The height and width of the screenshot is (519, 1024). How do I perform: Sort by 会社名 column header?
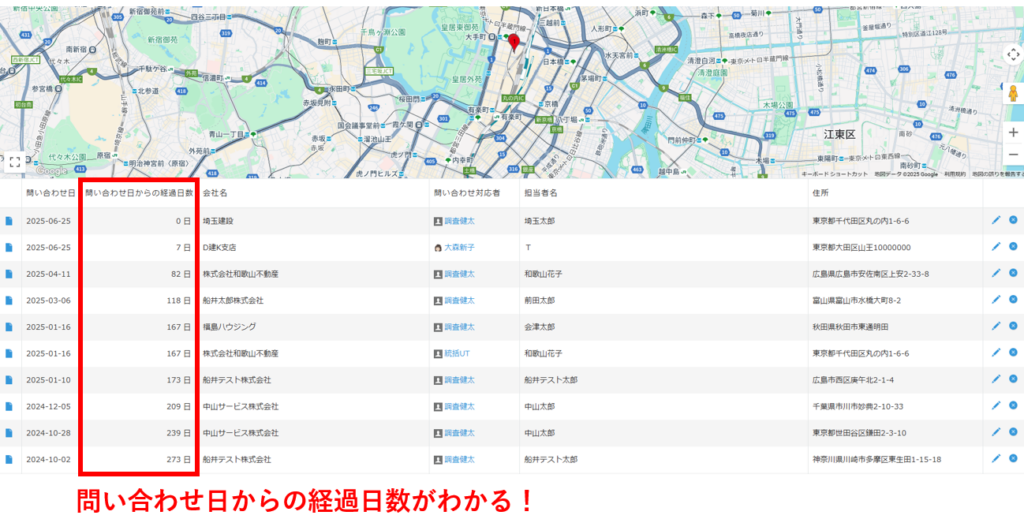click(x=215, y=193)
